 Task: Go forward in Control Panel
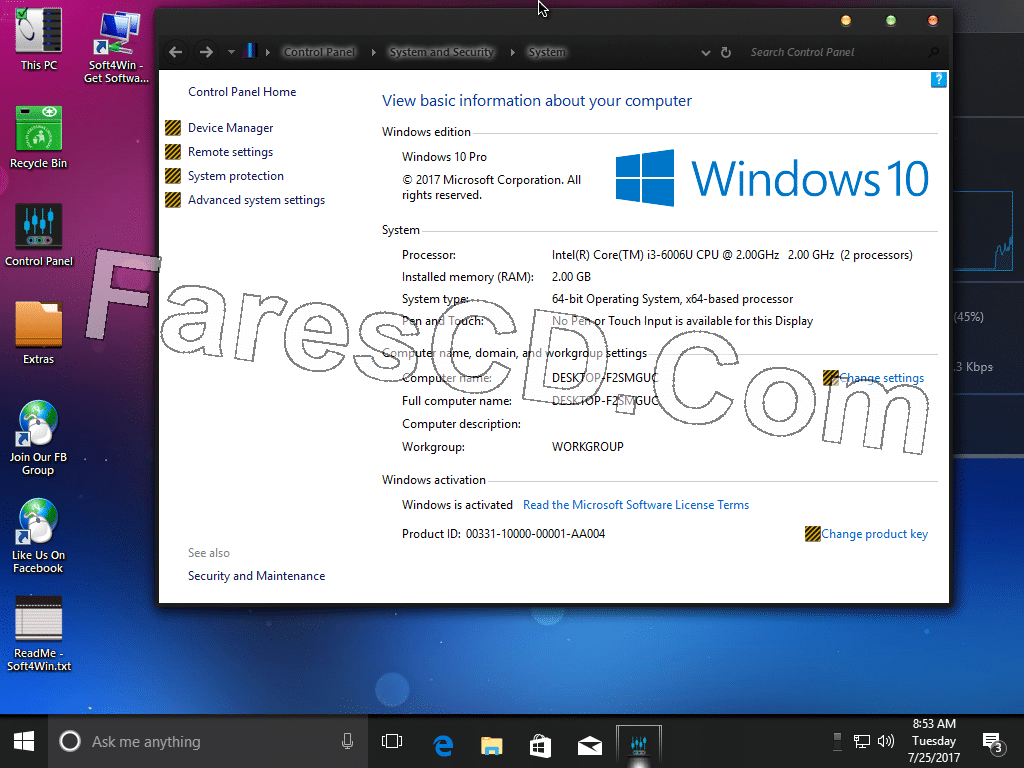tap(206, 52)
